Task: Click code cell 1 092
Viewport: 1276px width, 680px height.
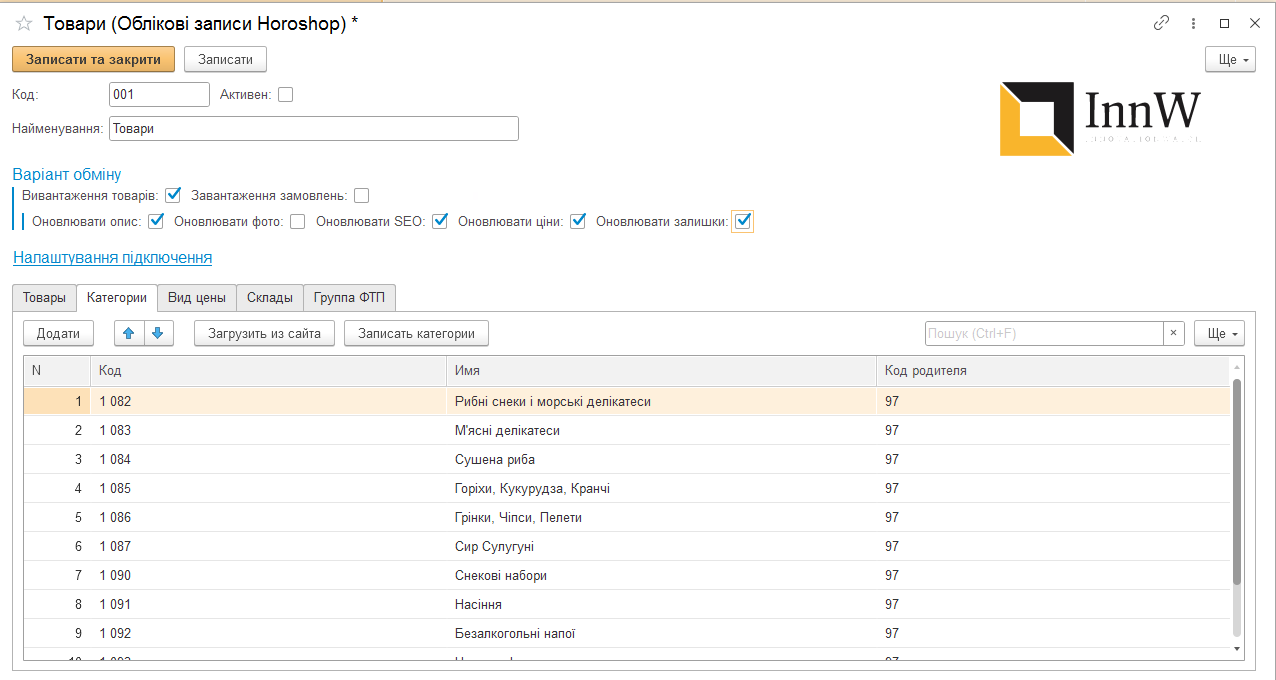Action: click(268, 633)
